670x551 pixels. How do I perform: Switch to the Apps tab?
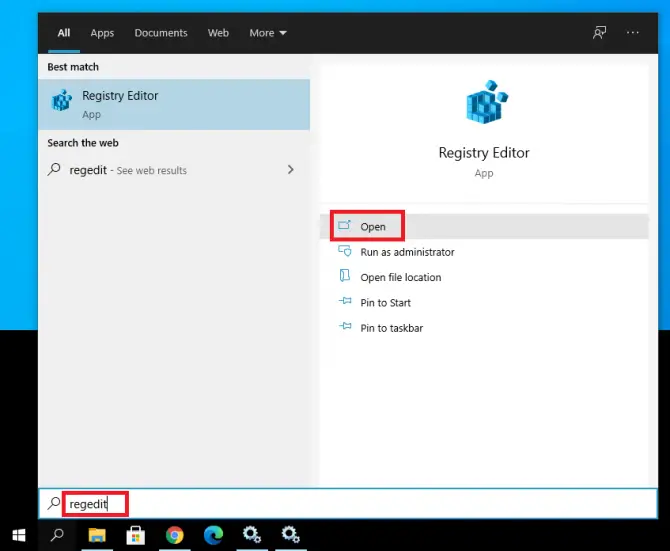point(102,33)
